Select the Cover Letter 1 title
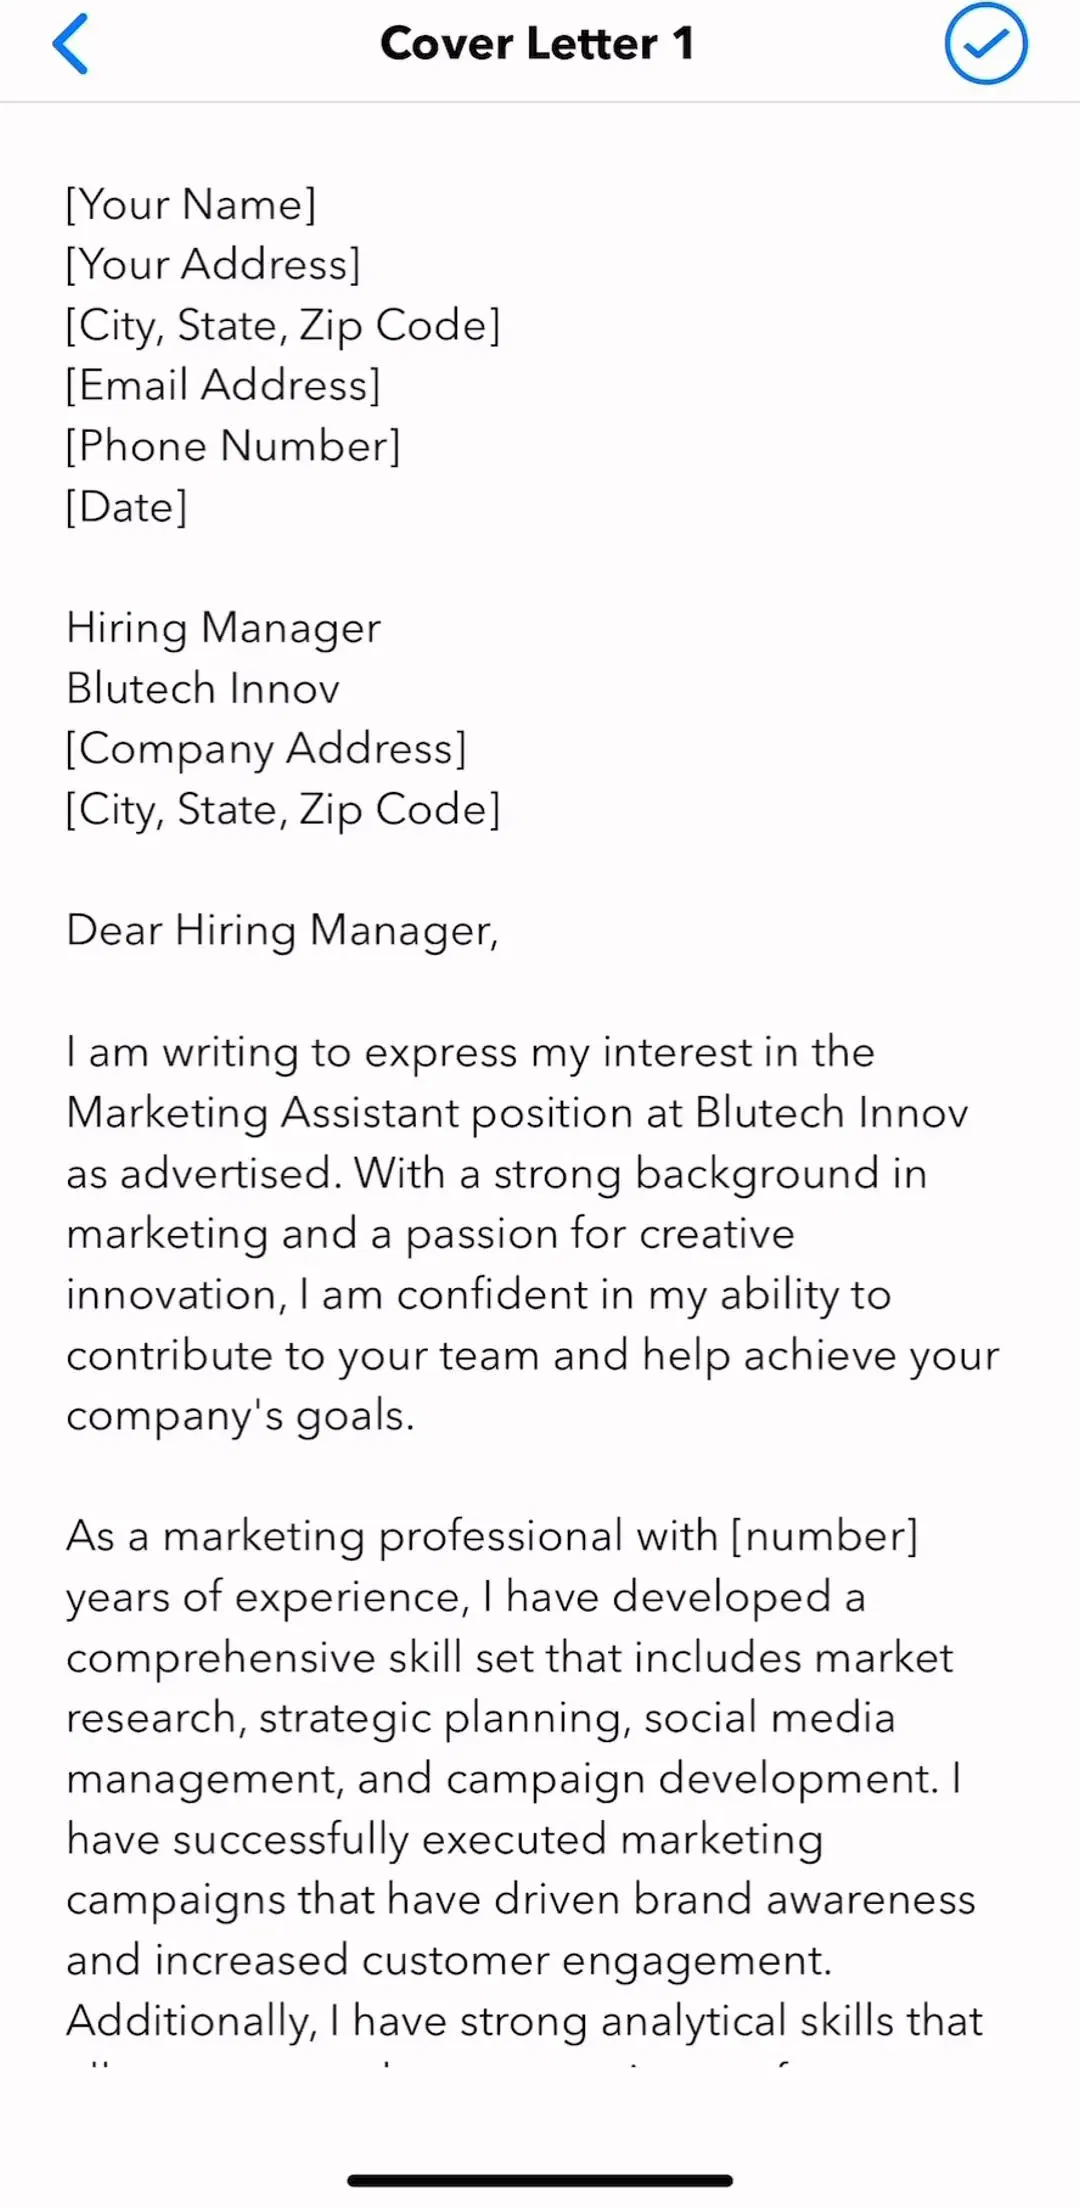The height and width of the screenshot is (2208, 1080). pos(537,44)
